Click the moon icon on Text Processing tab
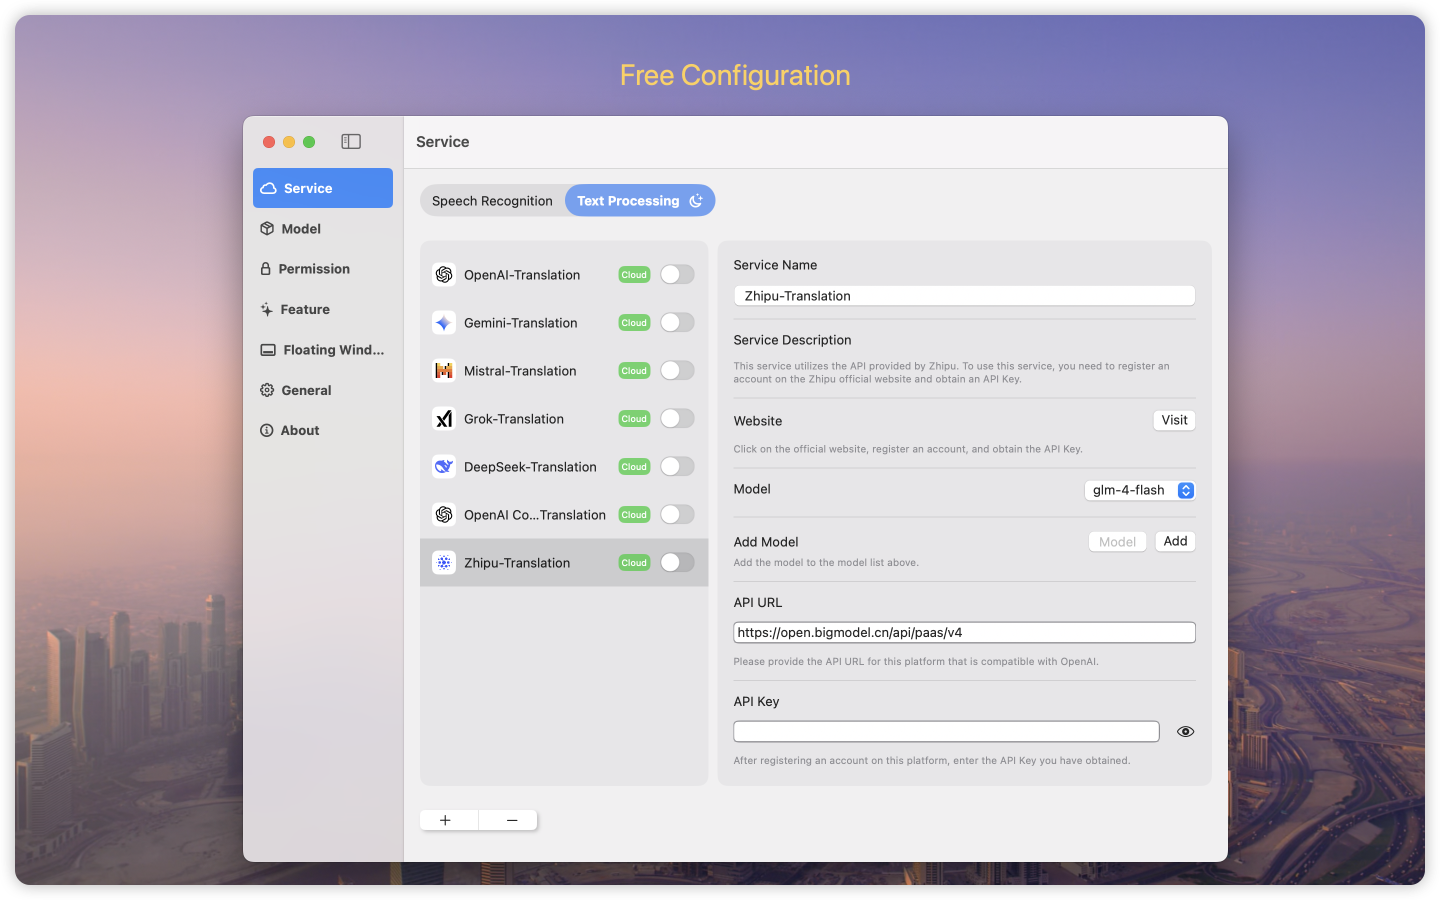 (696, 201)
